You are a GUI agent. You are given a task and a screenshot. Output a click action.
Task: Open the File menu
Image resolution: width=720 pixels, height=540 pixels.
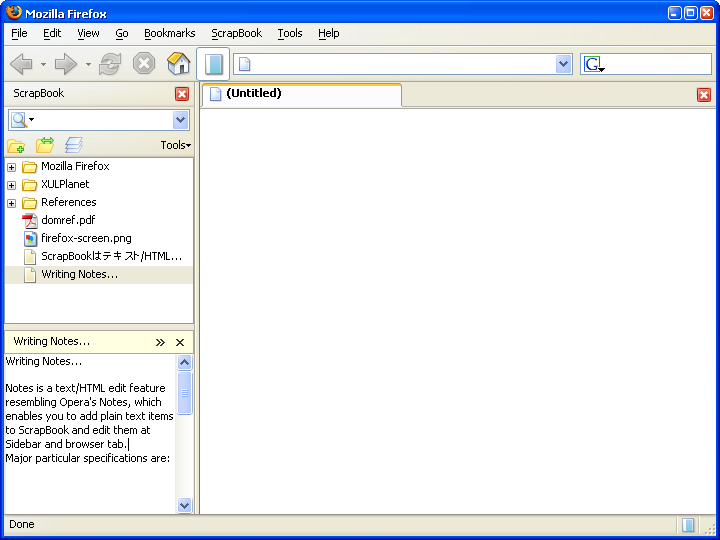click(19, 33)
